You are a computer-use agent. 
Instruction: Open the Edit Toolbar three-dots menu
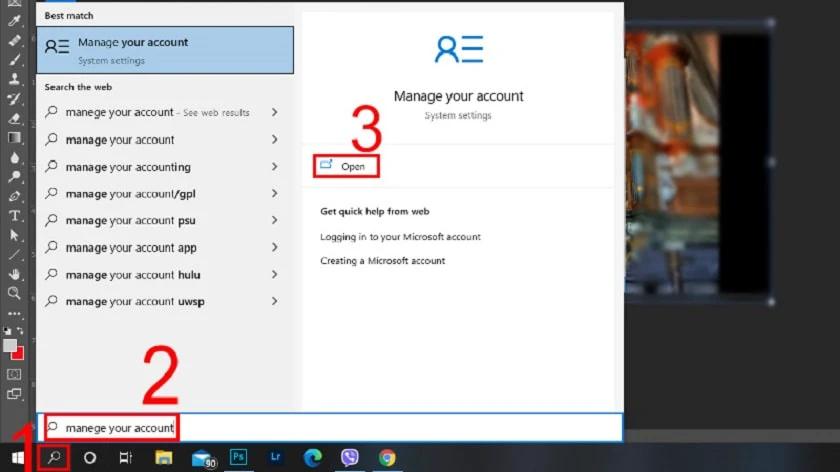(x=14, y=313)
